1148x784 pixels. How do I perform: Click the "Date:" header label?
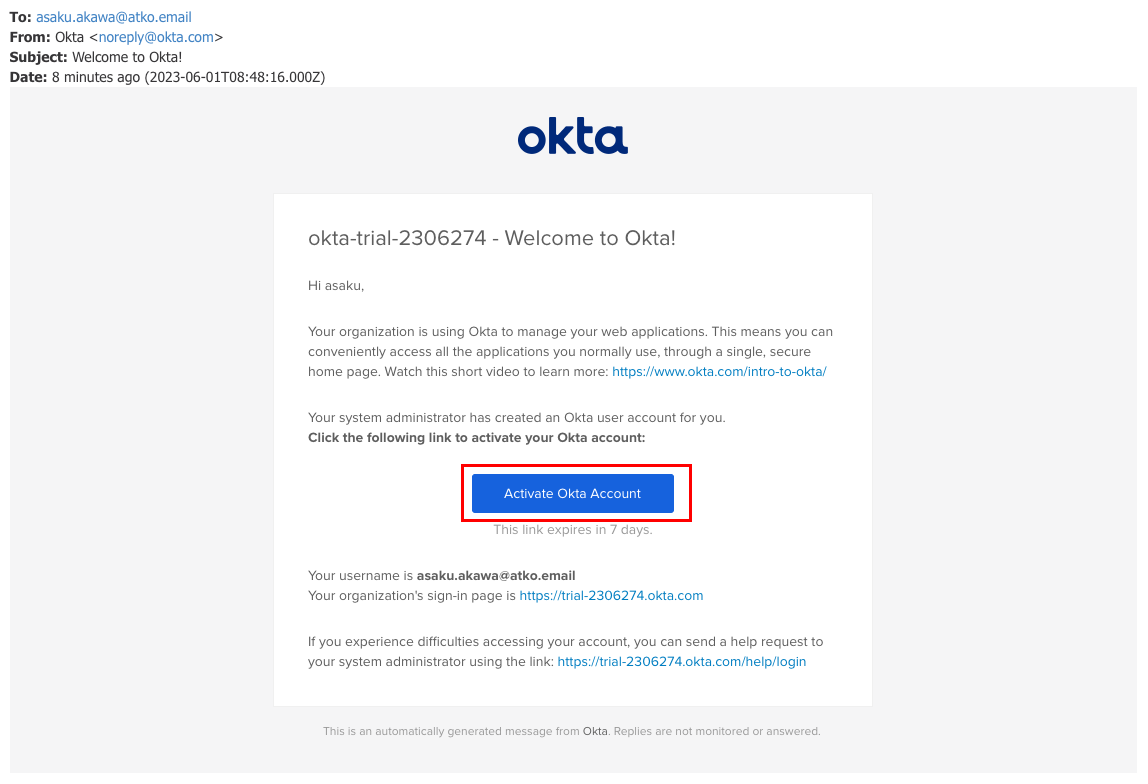(x=28, y=77)
